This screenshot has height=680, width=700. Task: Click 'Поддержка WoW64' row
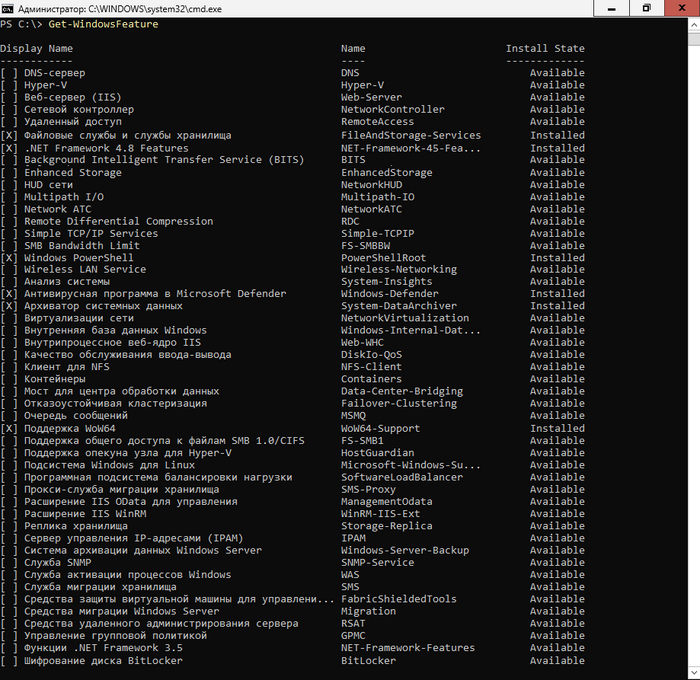coord(70,428)
